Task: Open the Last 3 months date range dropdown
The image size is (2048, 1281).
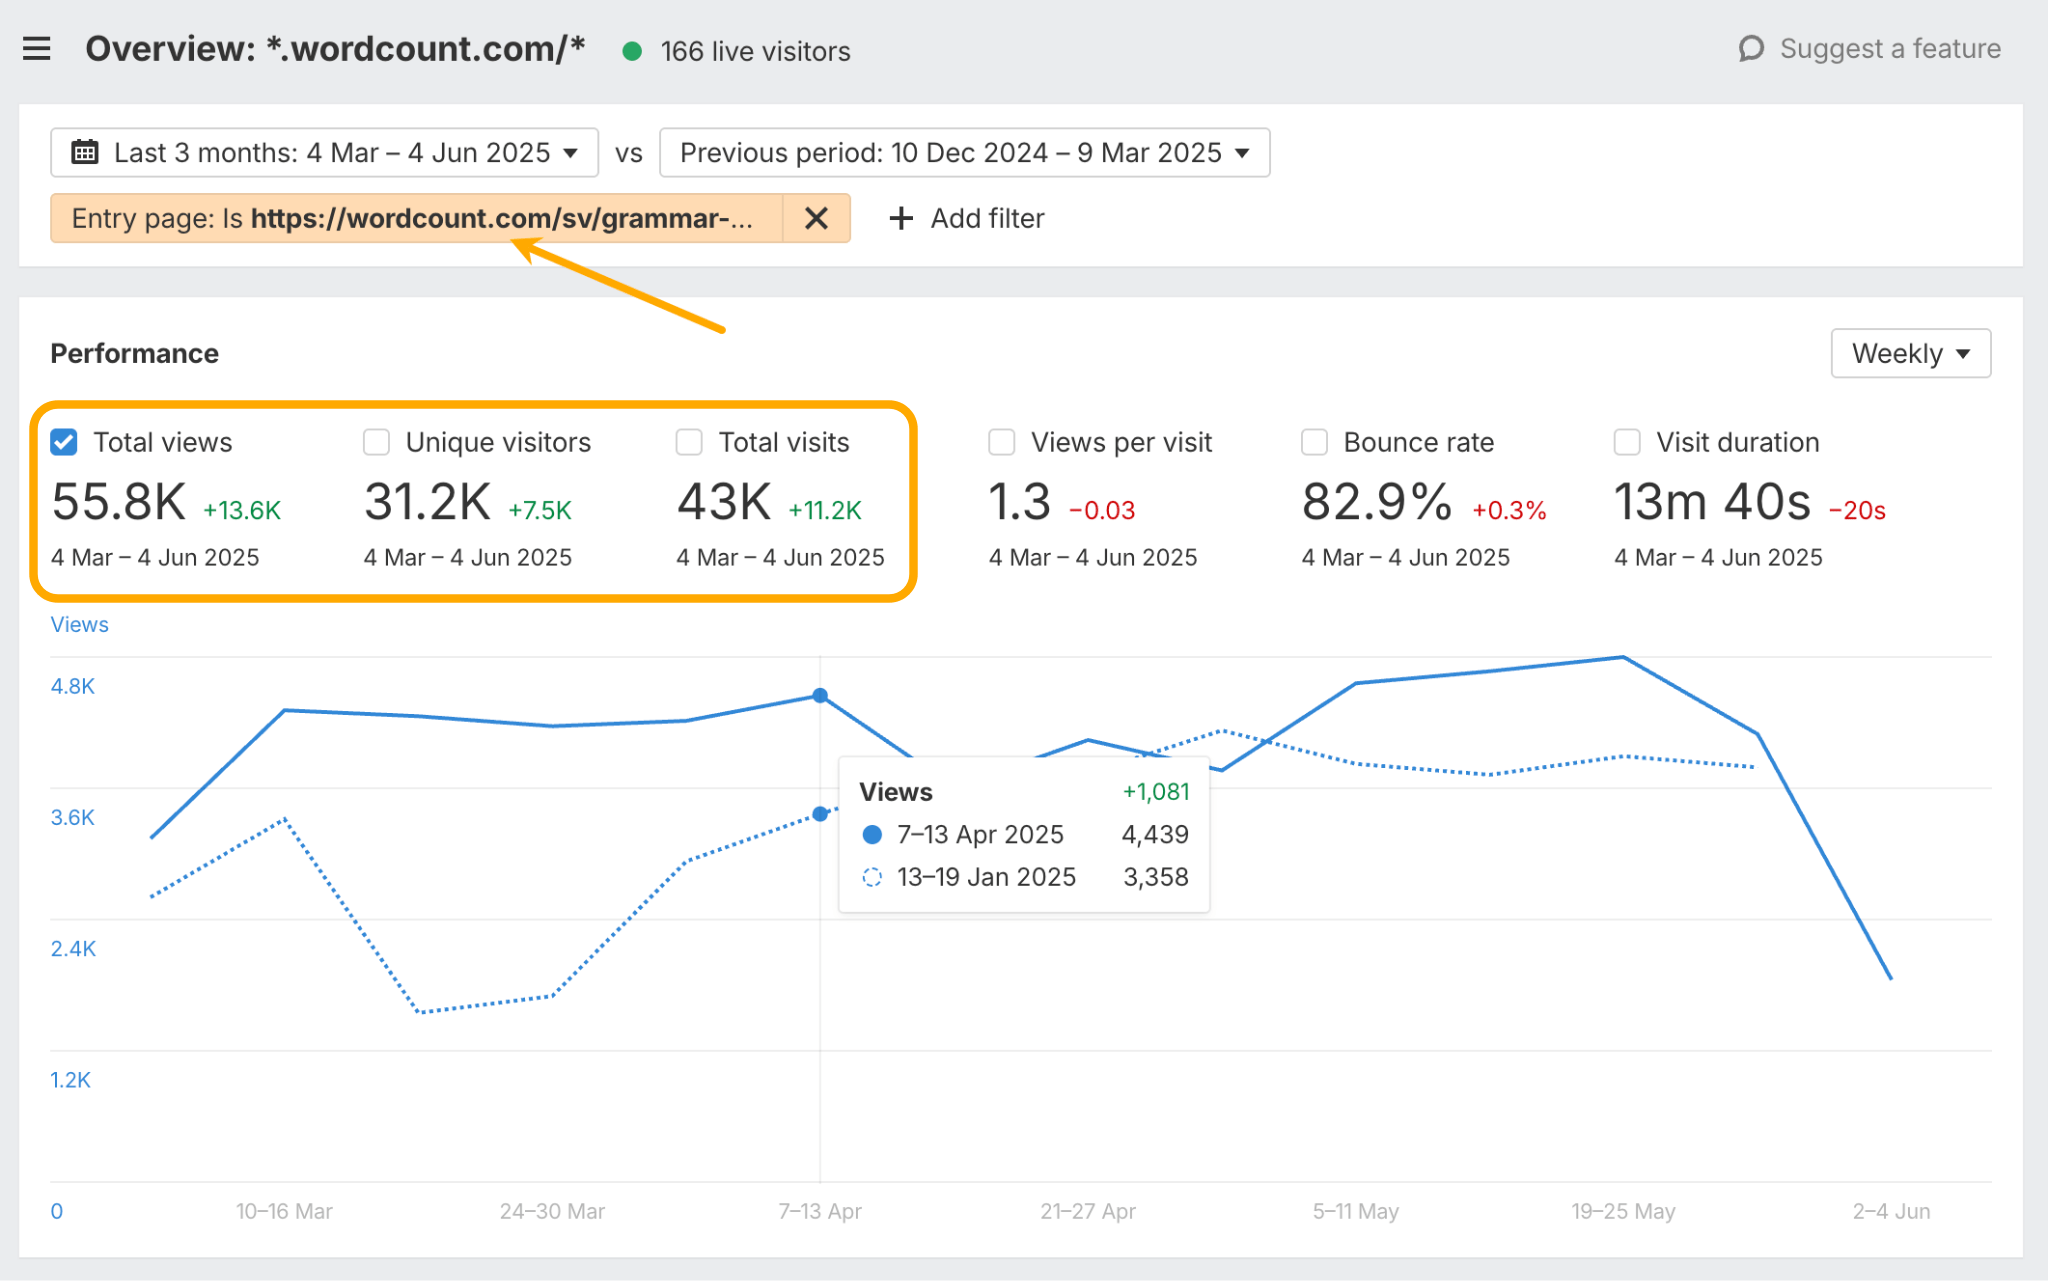Action: (324, 152)
